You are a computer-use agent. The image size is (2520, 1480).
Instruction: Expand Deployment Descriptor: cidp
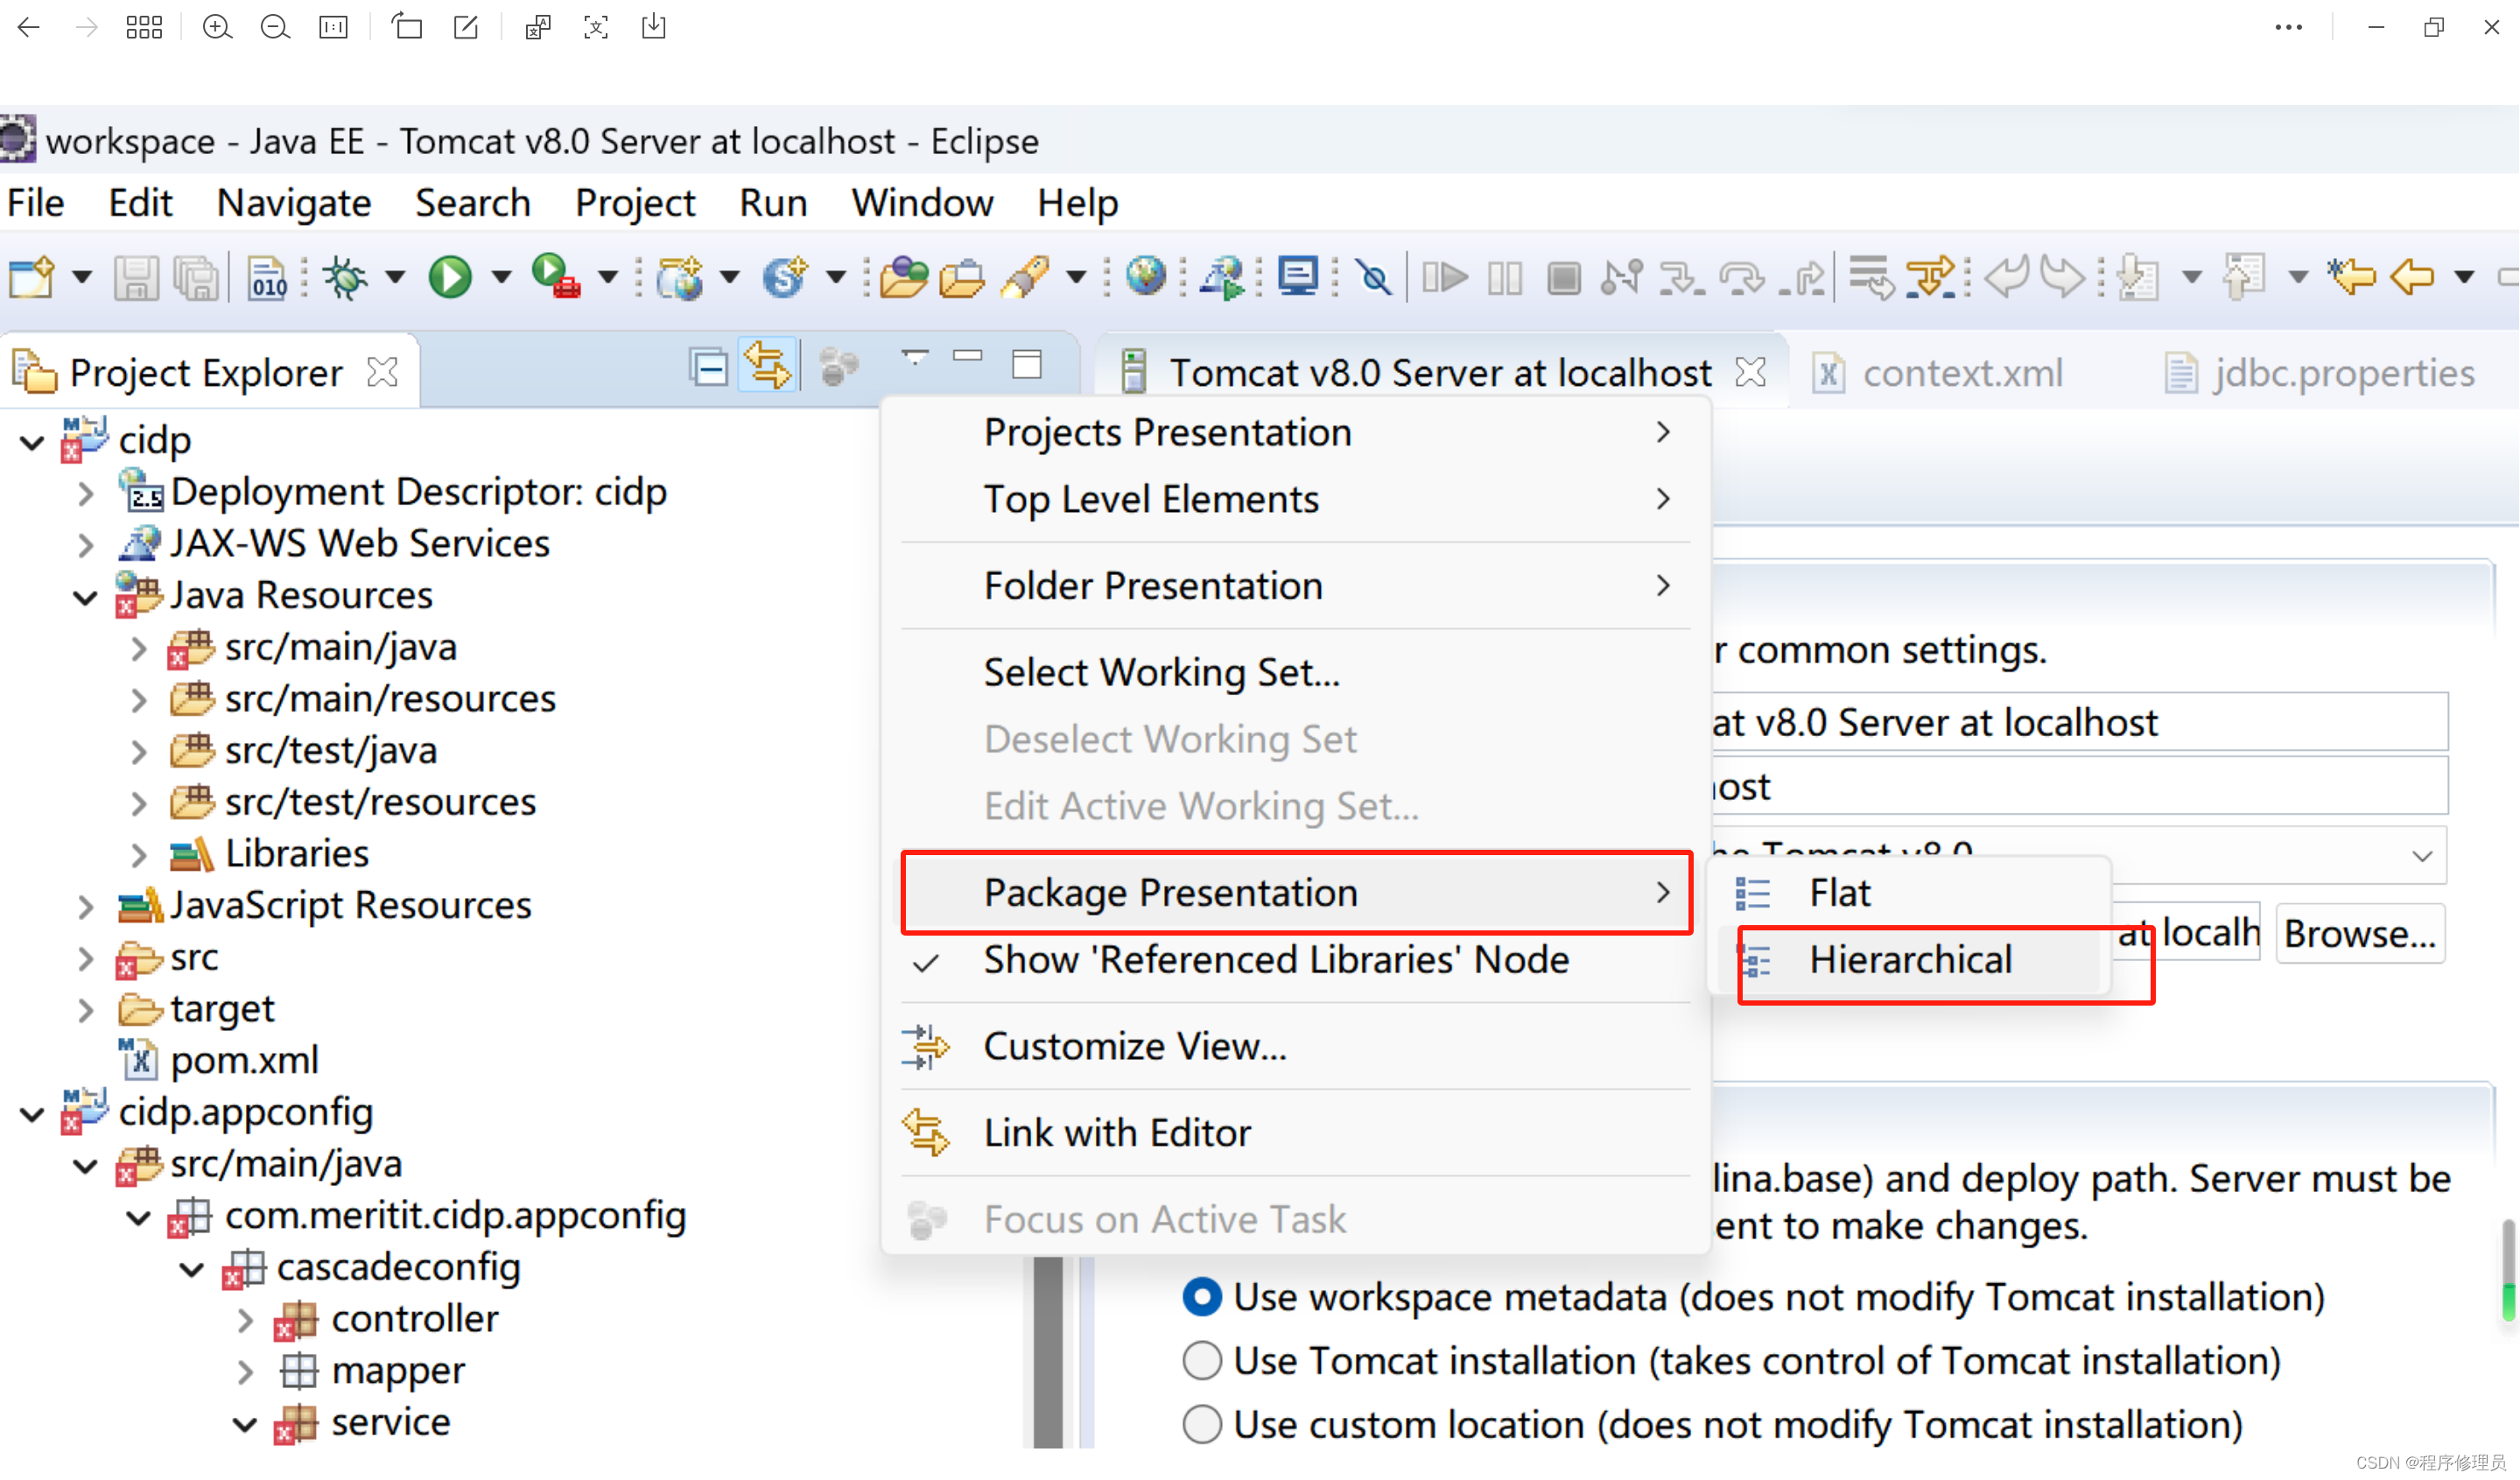pyautogui.click(x=86, y=494)
